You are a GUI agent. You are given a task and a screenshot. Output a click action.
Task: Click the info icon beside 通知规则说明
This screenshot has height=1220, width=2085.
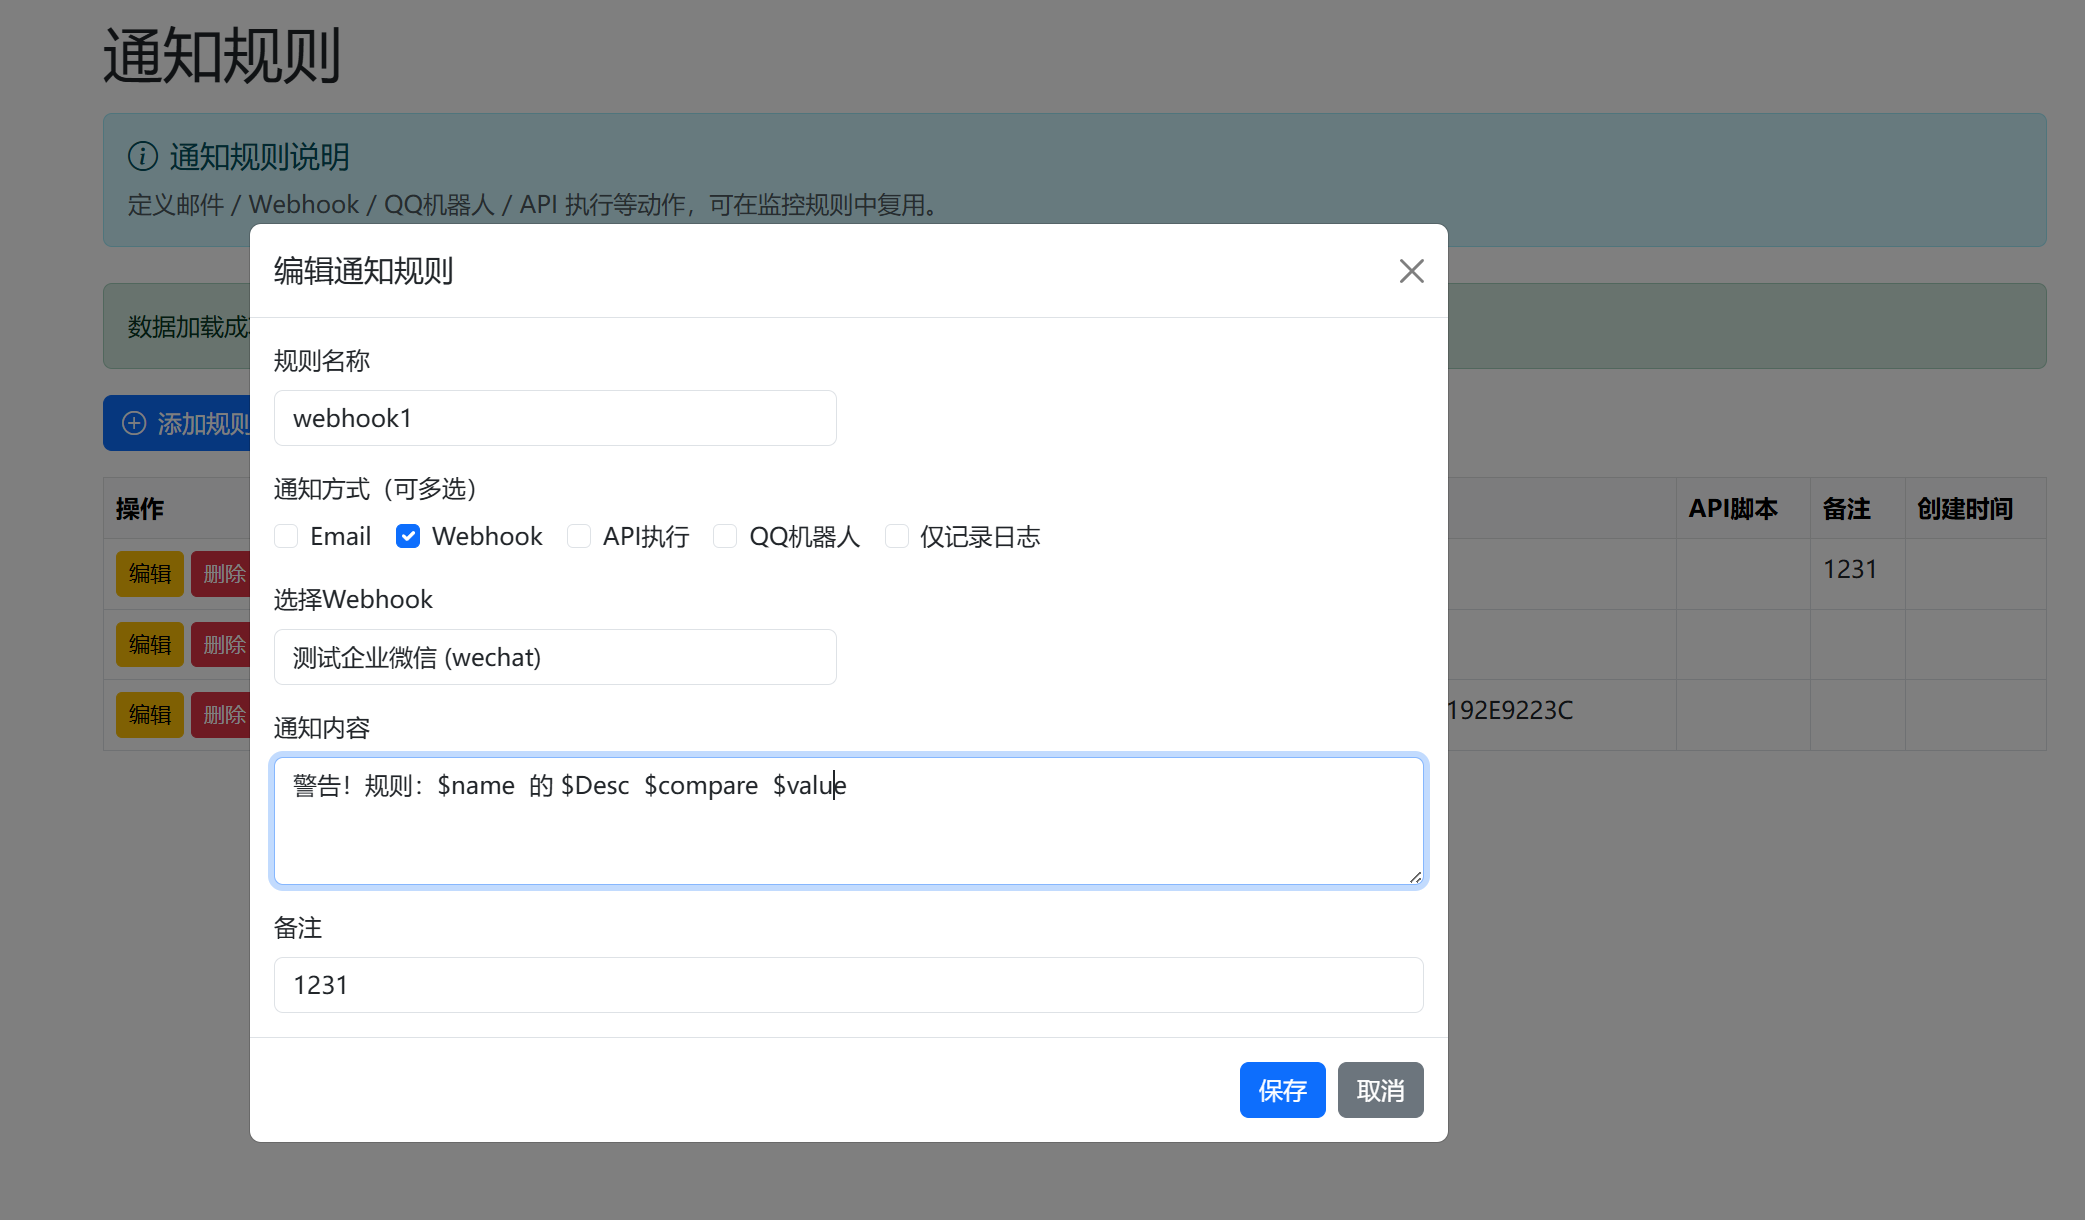[x=143, y=156]
